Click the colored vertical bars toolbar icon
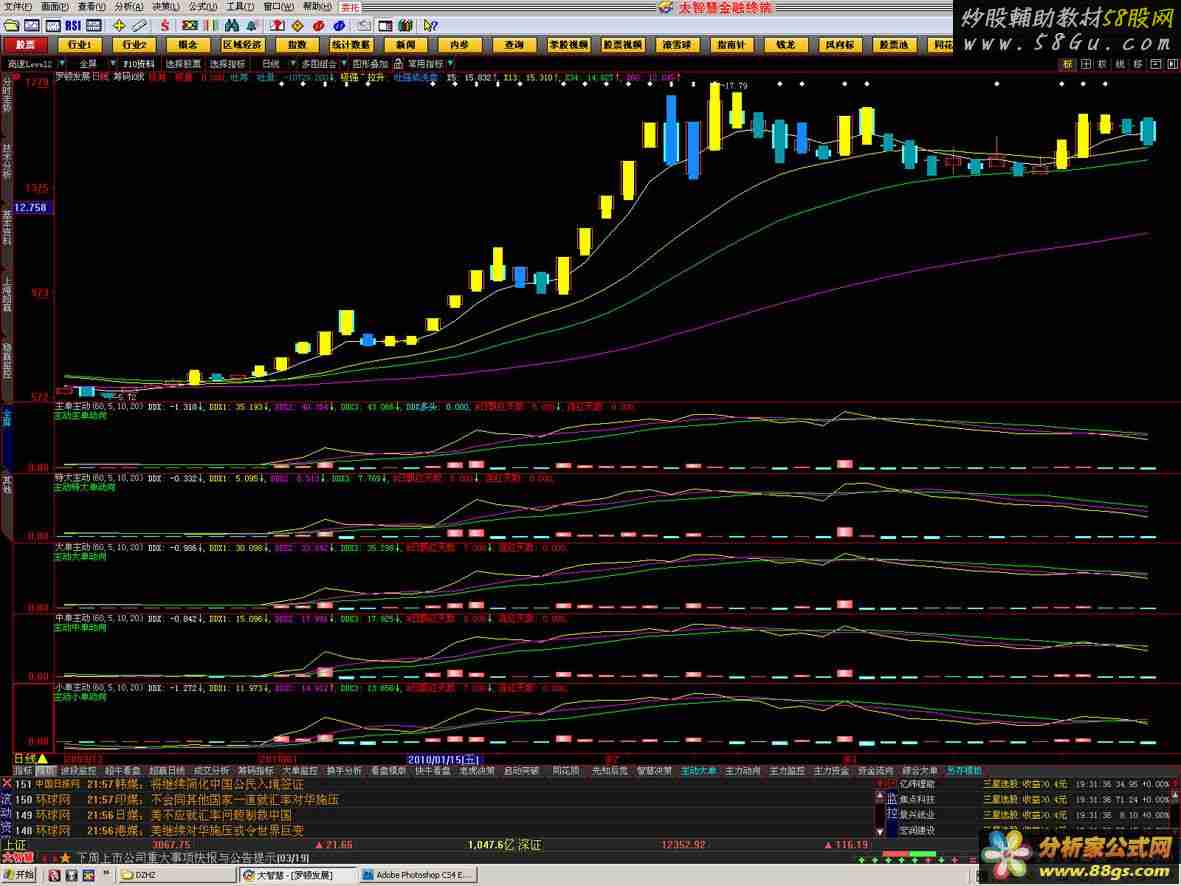1181x886 pixels. coord(209,26)
